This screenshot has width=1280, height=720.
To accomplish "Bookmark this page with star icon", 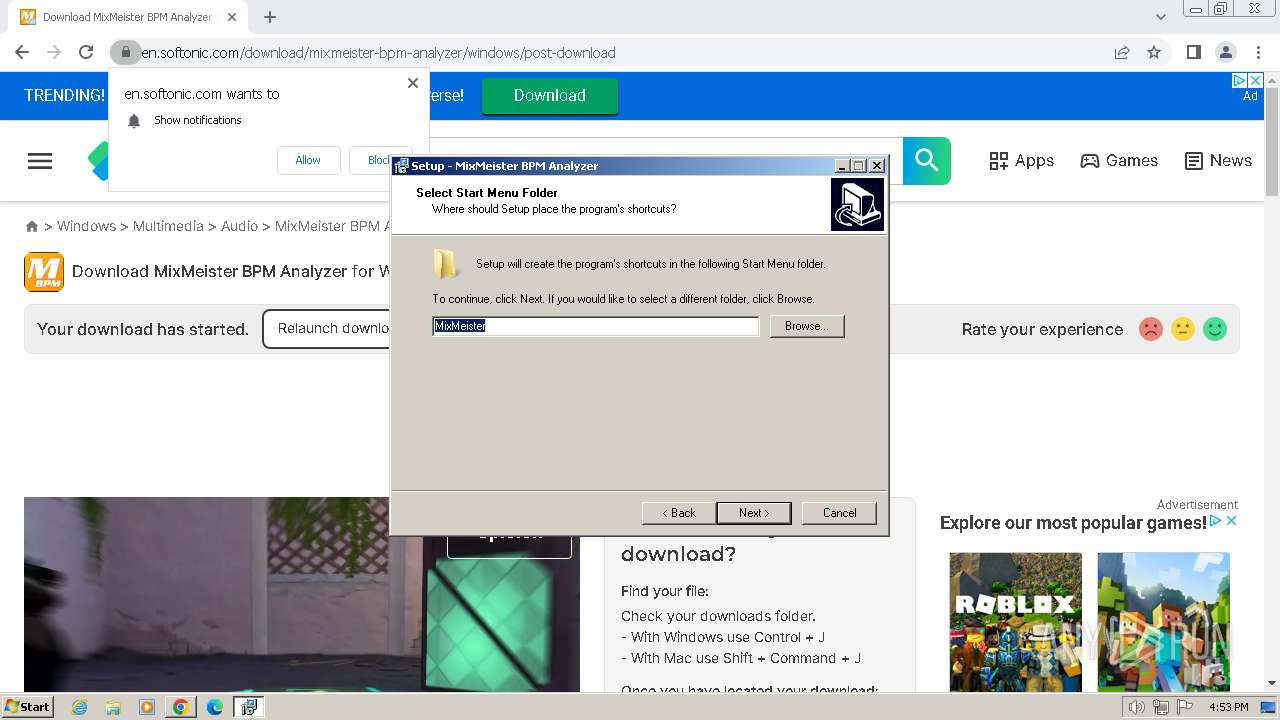I will coord(1154,52).
